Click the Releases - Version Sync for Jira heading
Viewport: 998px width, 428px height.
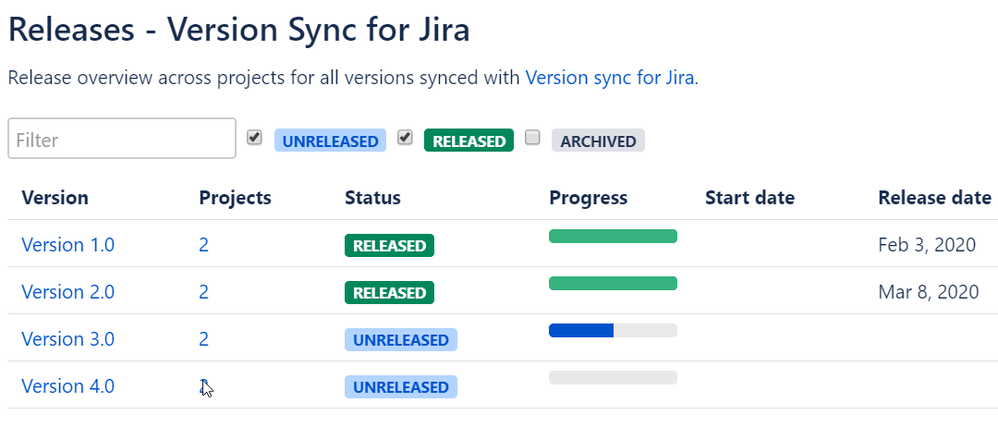239,29
